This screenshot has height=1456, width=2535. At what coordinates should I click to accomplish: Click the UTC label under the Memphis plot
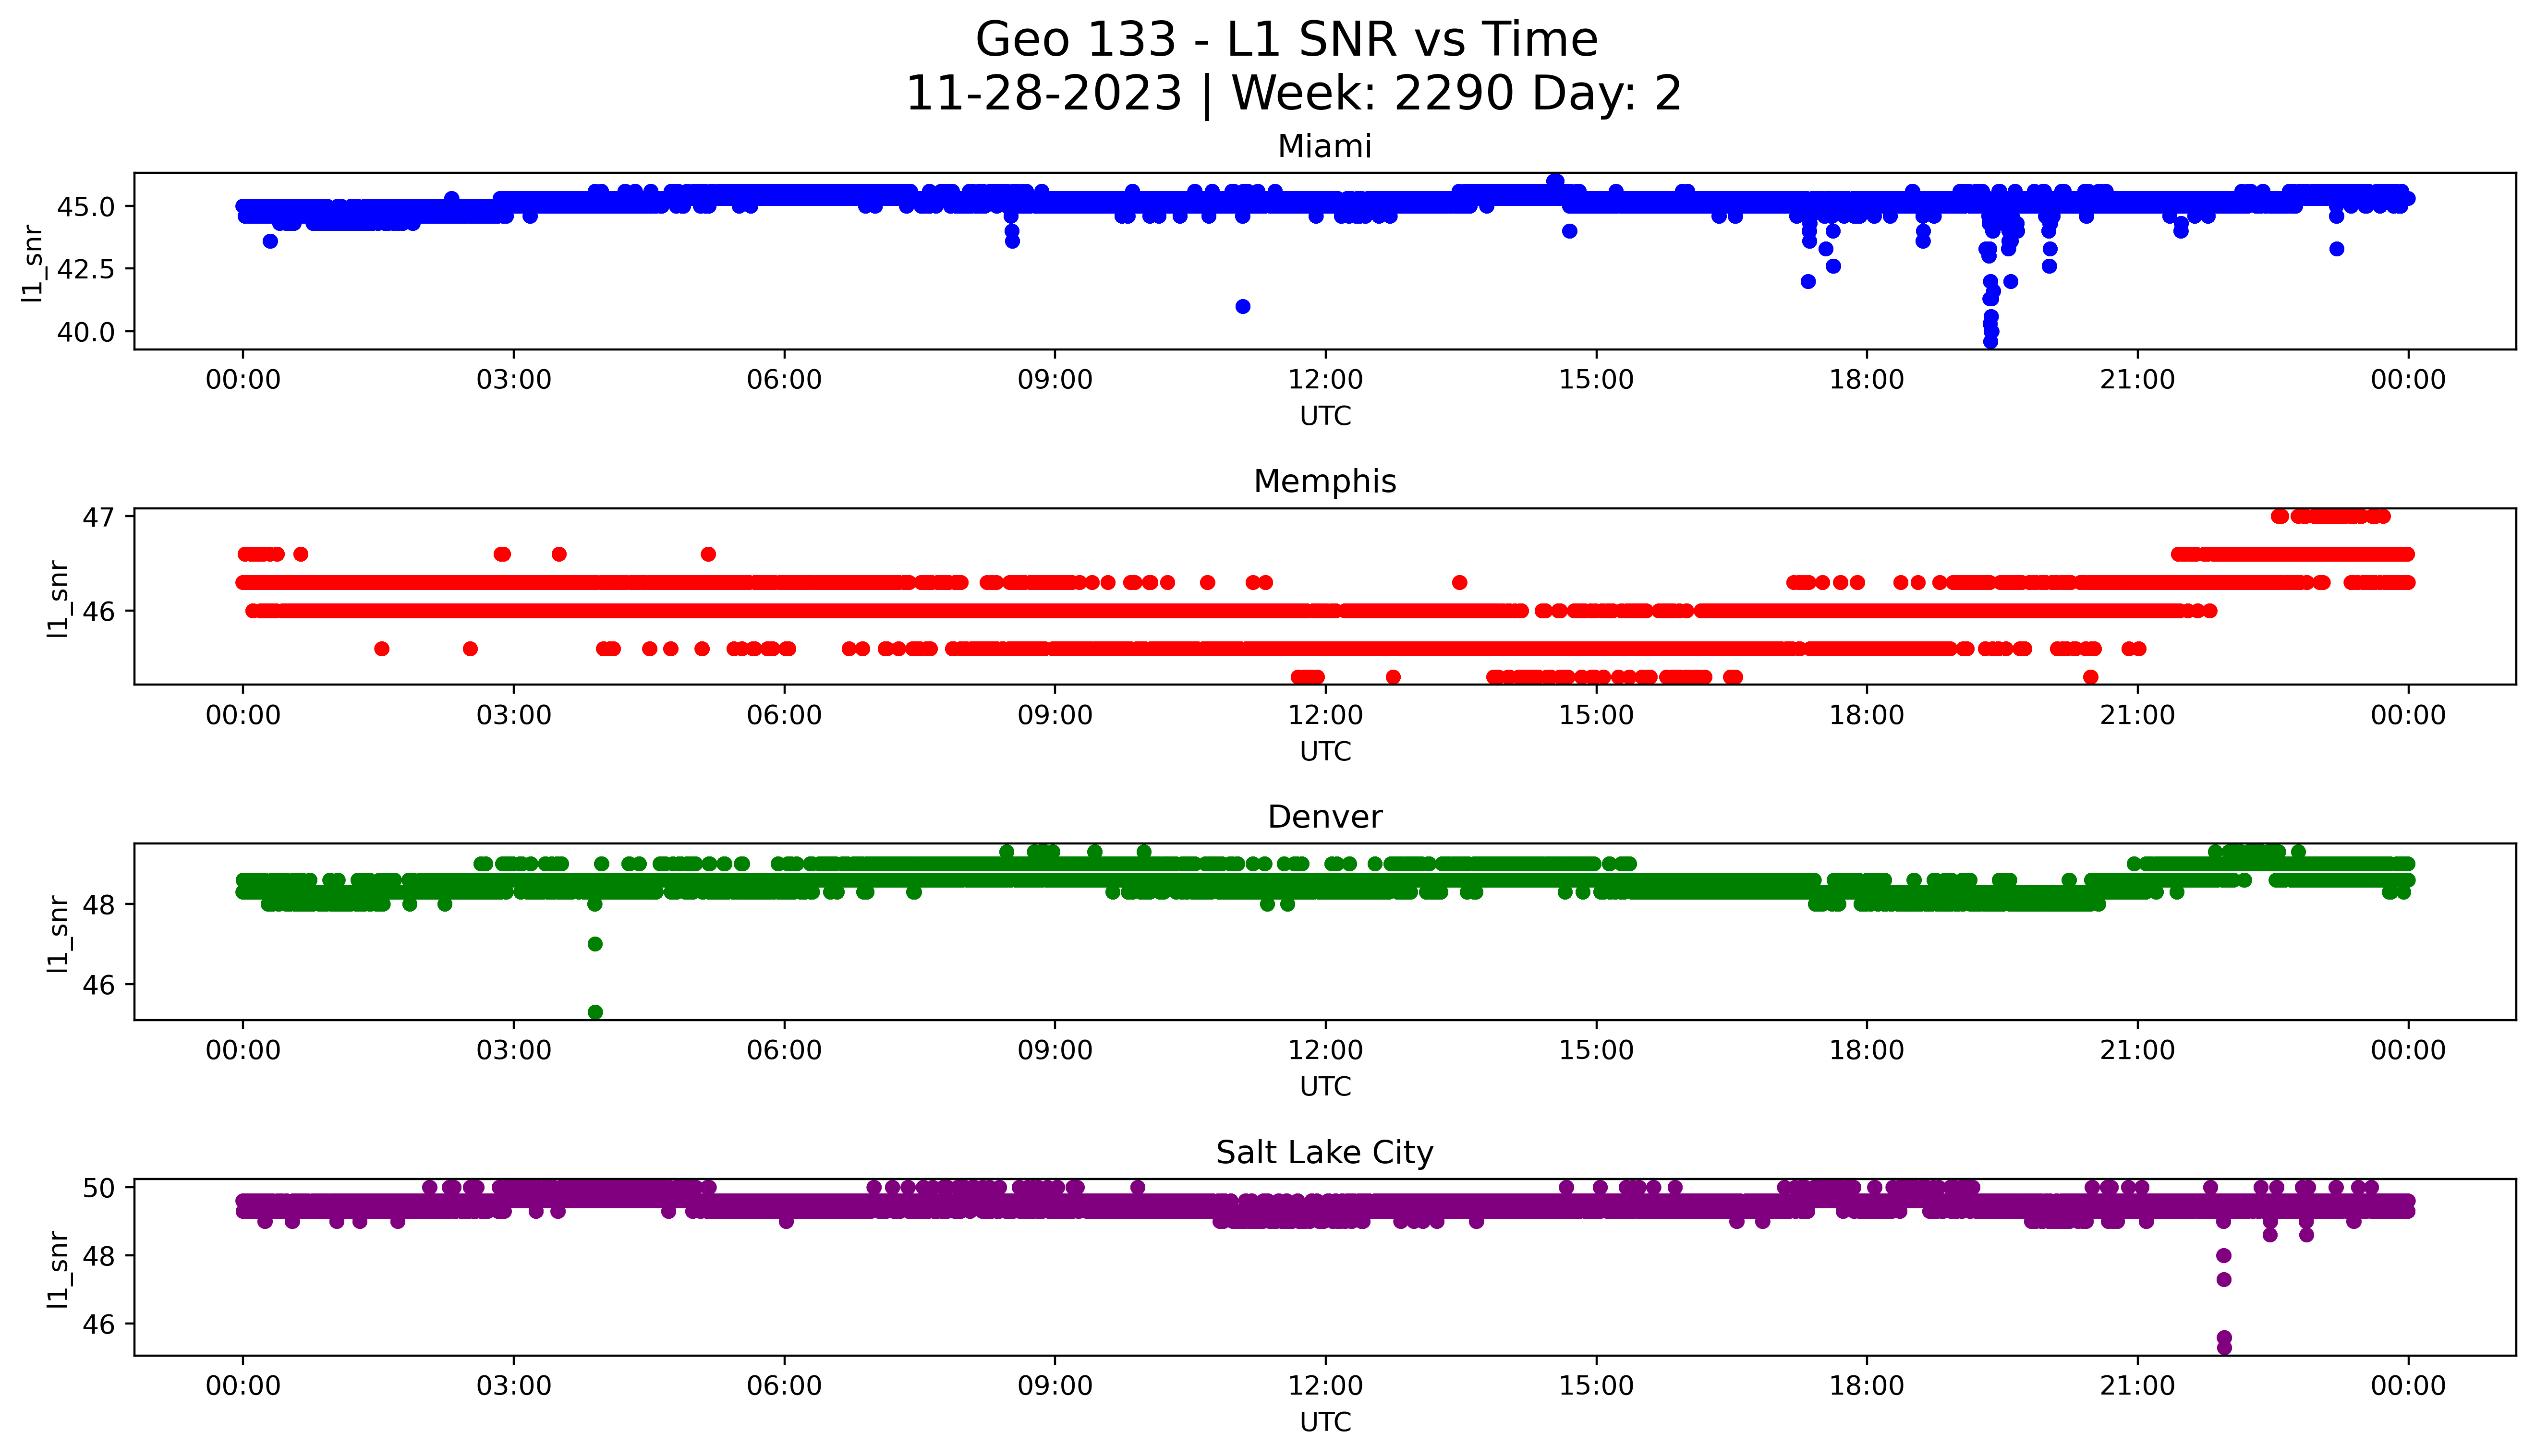coord(1325,751)
